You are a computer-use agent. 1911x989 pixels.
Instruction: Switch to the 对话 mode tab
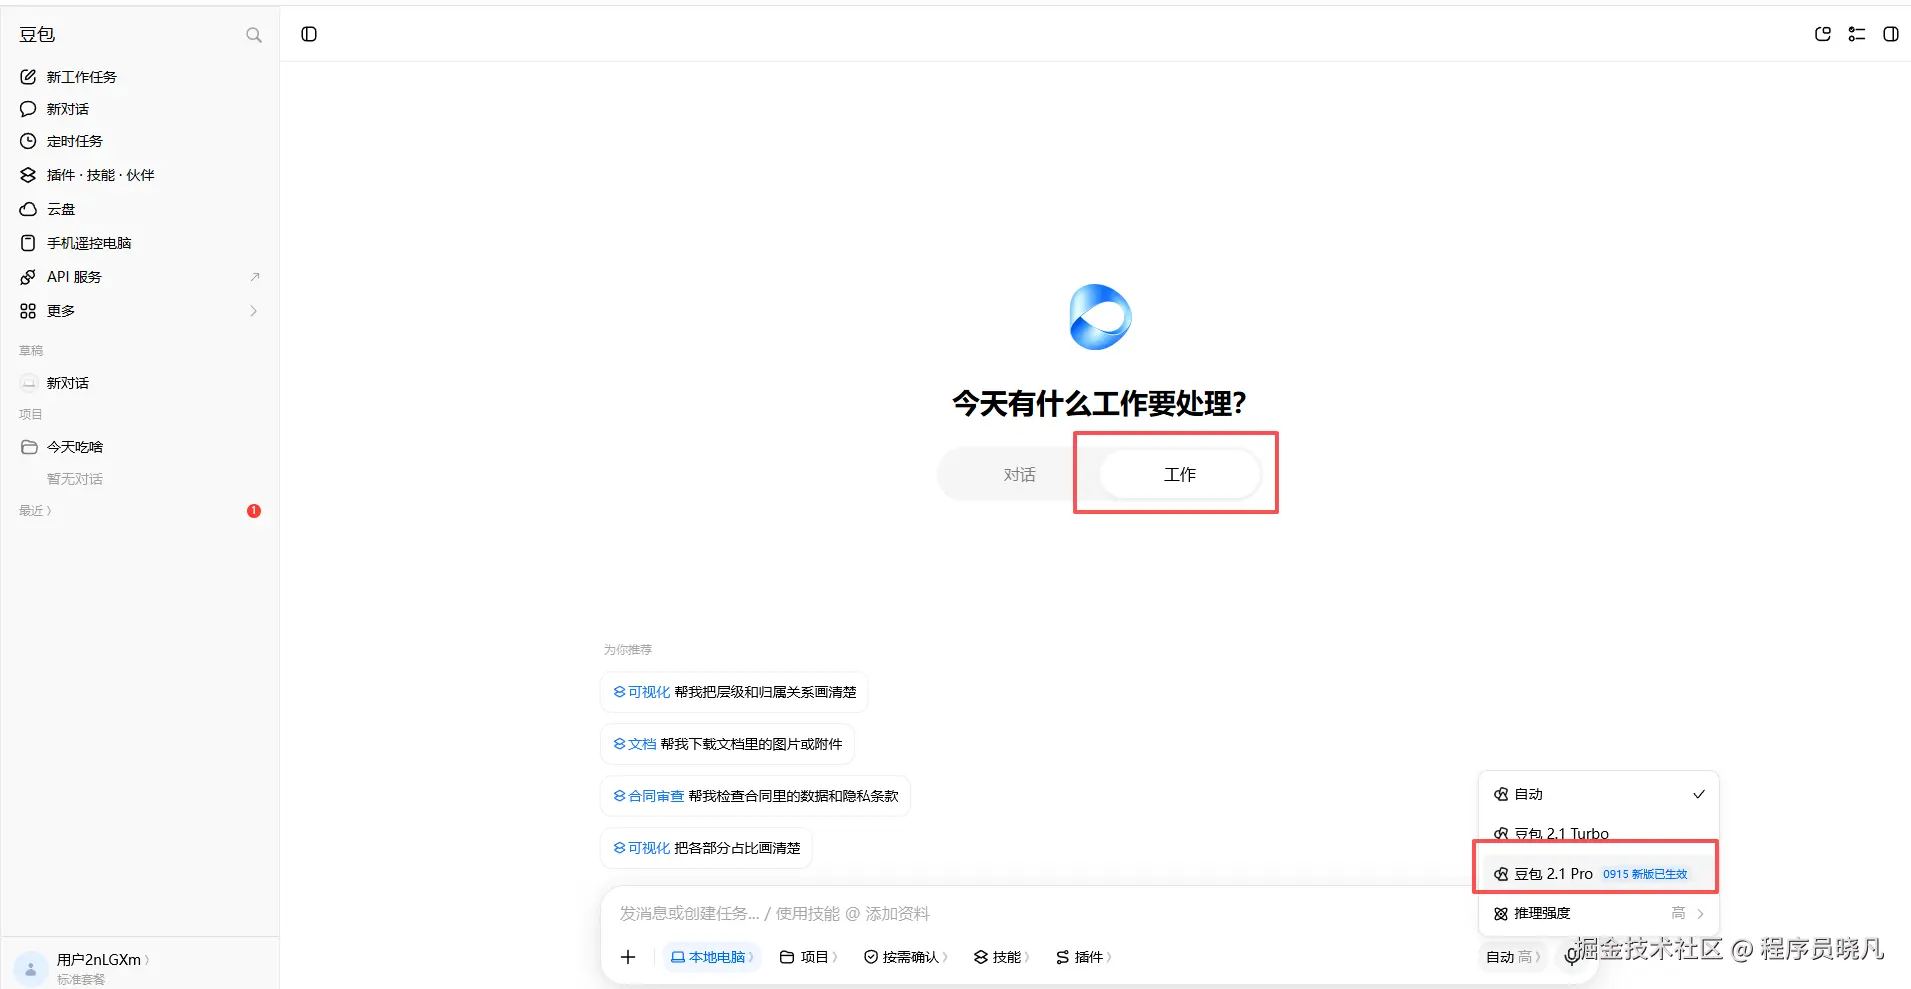click(1019, 475)
